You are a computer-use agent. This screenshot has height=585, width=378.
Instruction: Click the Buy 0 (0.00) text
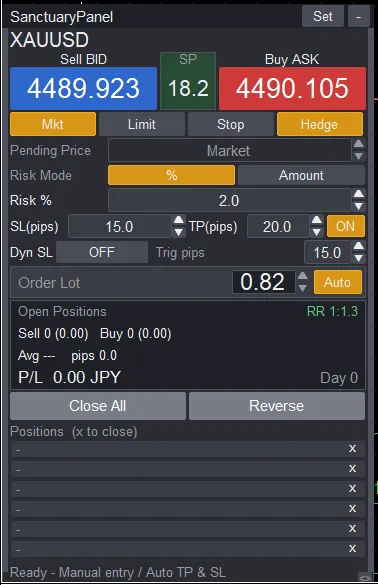click(135, 334)
